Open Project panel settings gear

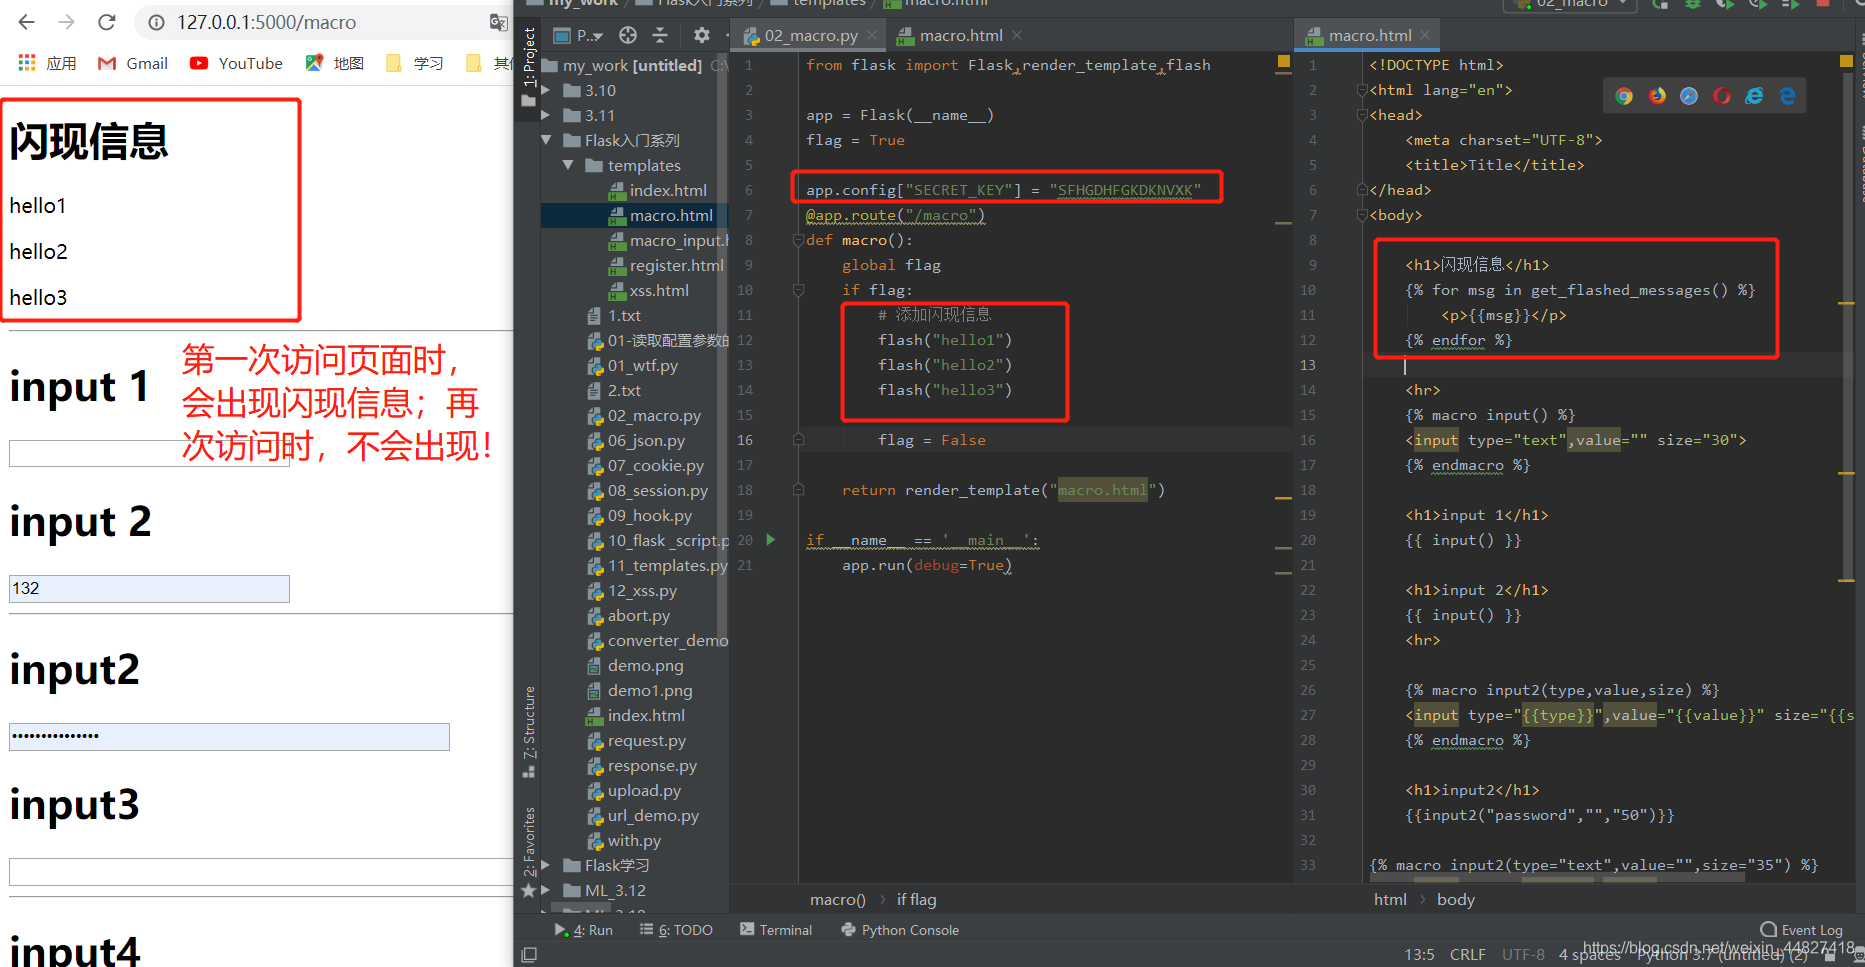701,35
